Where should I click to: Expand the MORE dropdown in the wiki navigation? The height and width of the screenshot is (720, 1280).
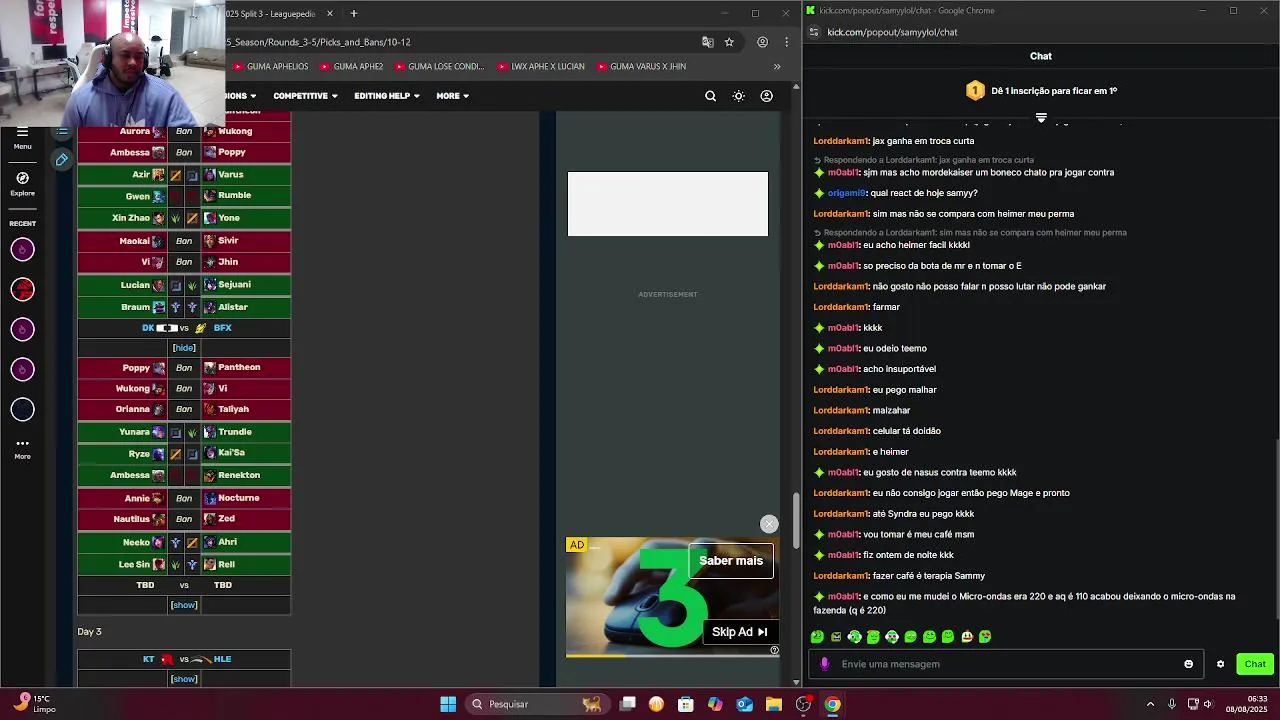(x=453, y=96)
